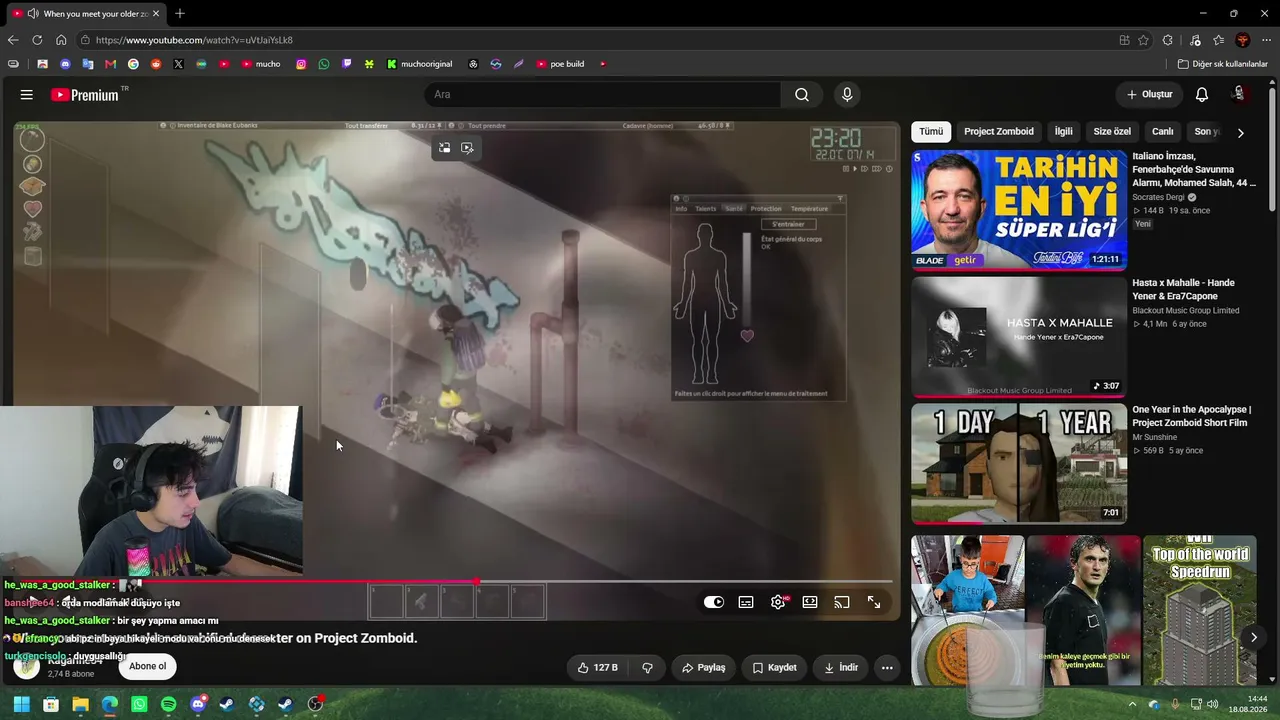Open the muchooriginal bookmark
This screenshot has width=1280, height=720.
(419, 64)
